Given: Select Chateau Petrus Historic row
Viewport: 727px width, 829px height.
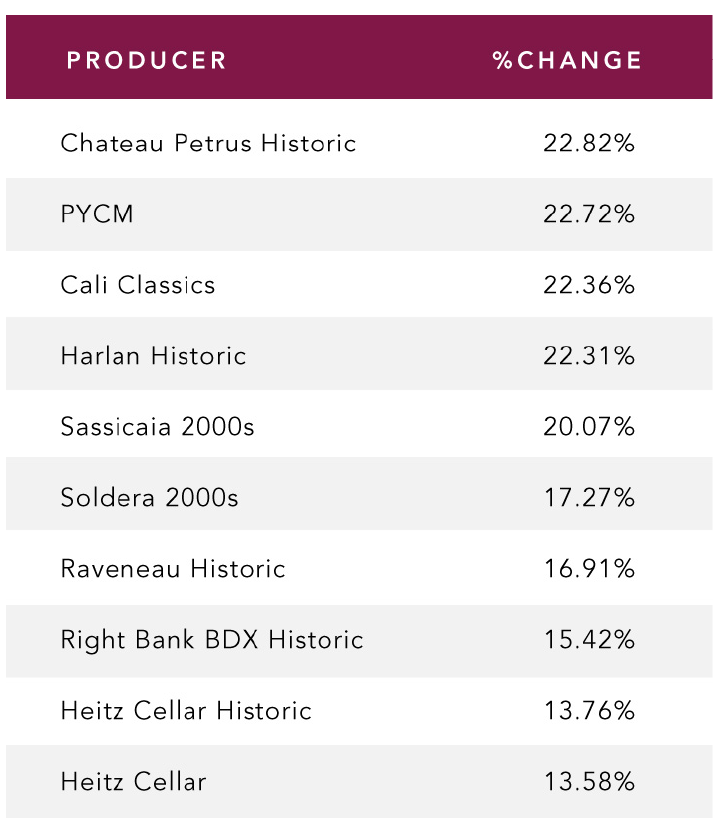Looking at the screenshot, I should point(359,143).
